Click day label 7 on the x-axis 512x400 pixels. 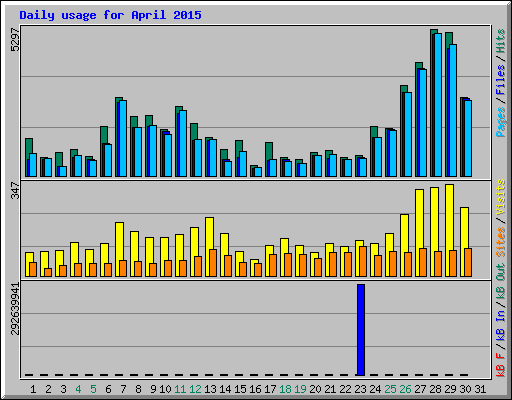123,389
